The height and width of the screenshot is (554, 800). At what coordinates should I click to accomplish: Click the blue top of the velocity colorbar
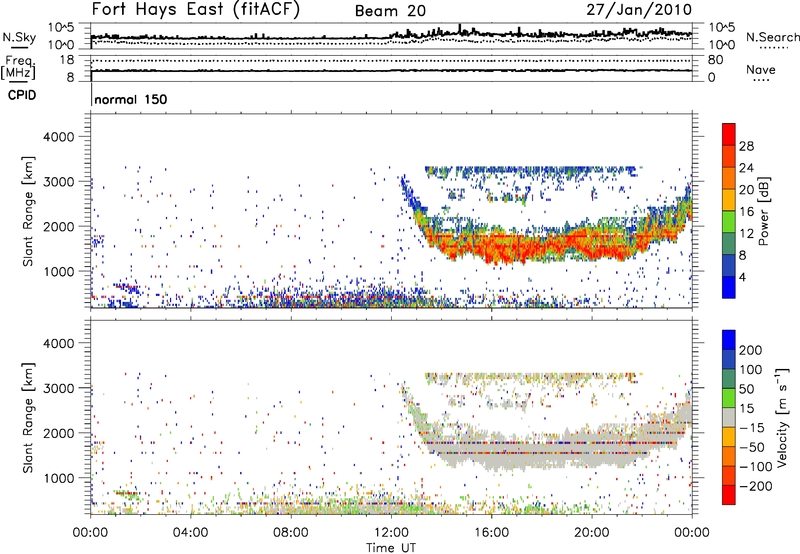click(x=729, y=340)
